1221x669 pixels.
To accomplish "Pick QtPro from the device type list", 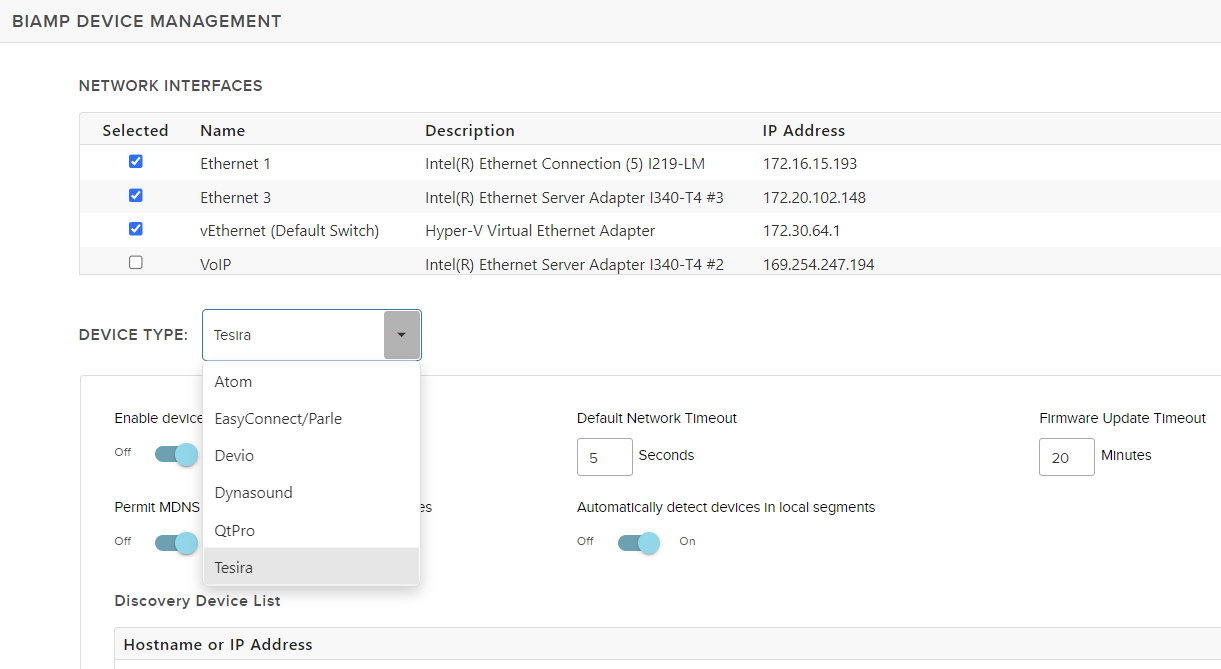I will [x=311, y=530].
